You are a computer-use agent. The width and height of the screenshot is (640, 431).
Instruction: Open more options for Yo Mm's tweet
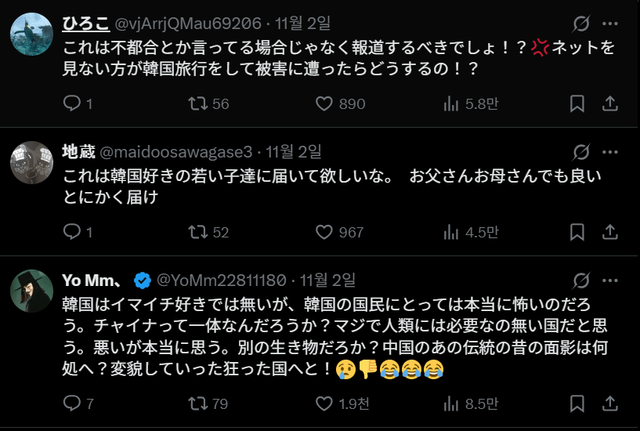609,279
